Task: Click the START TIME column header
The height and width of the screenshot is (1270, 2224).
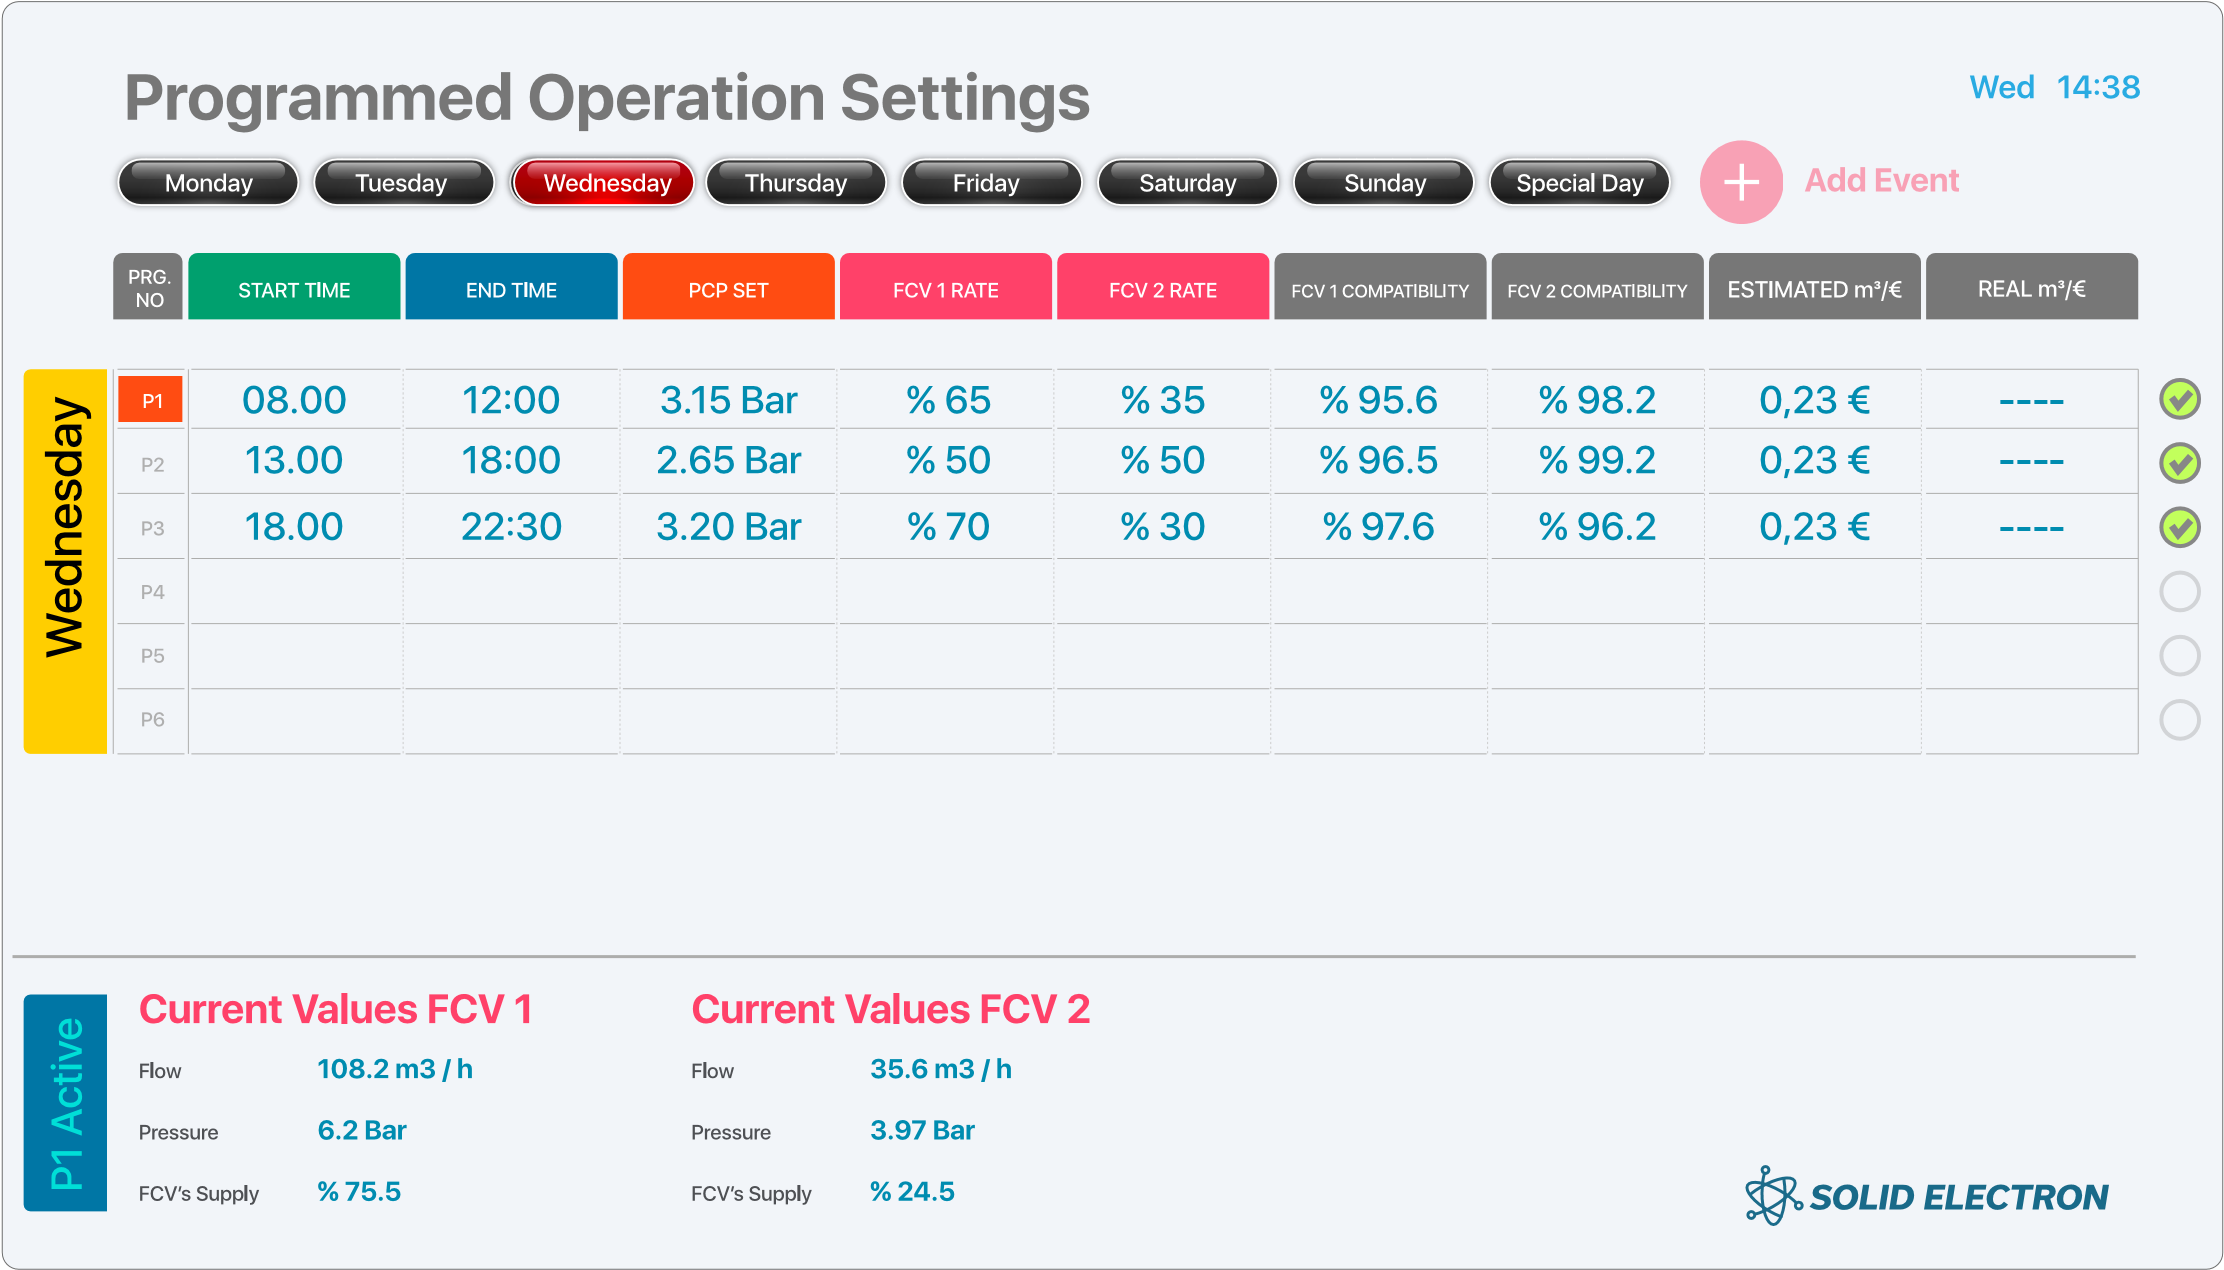Action: 294,289
